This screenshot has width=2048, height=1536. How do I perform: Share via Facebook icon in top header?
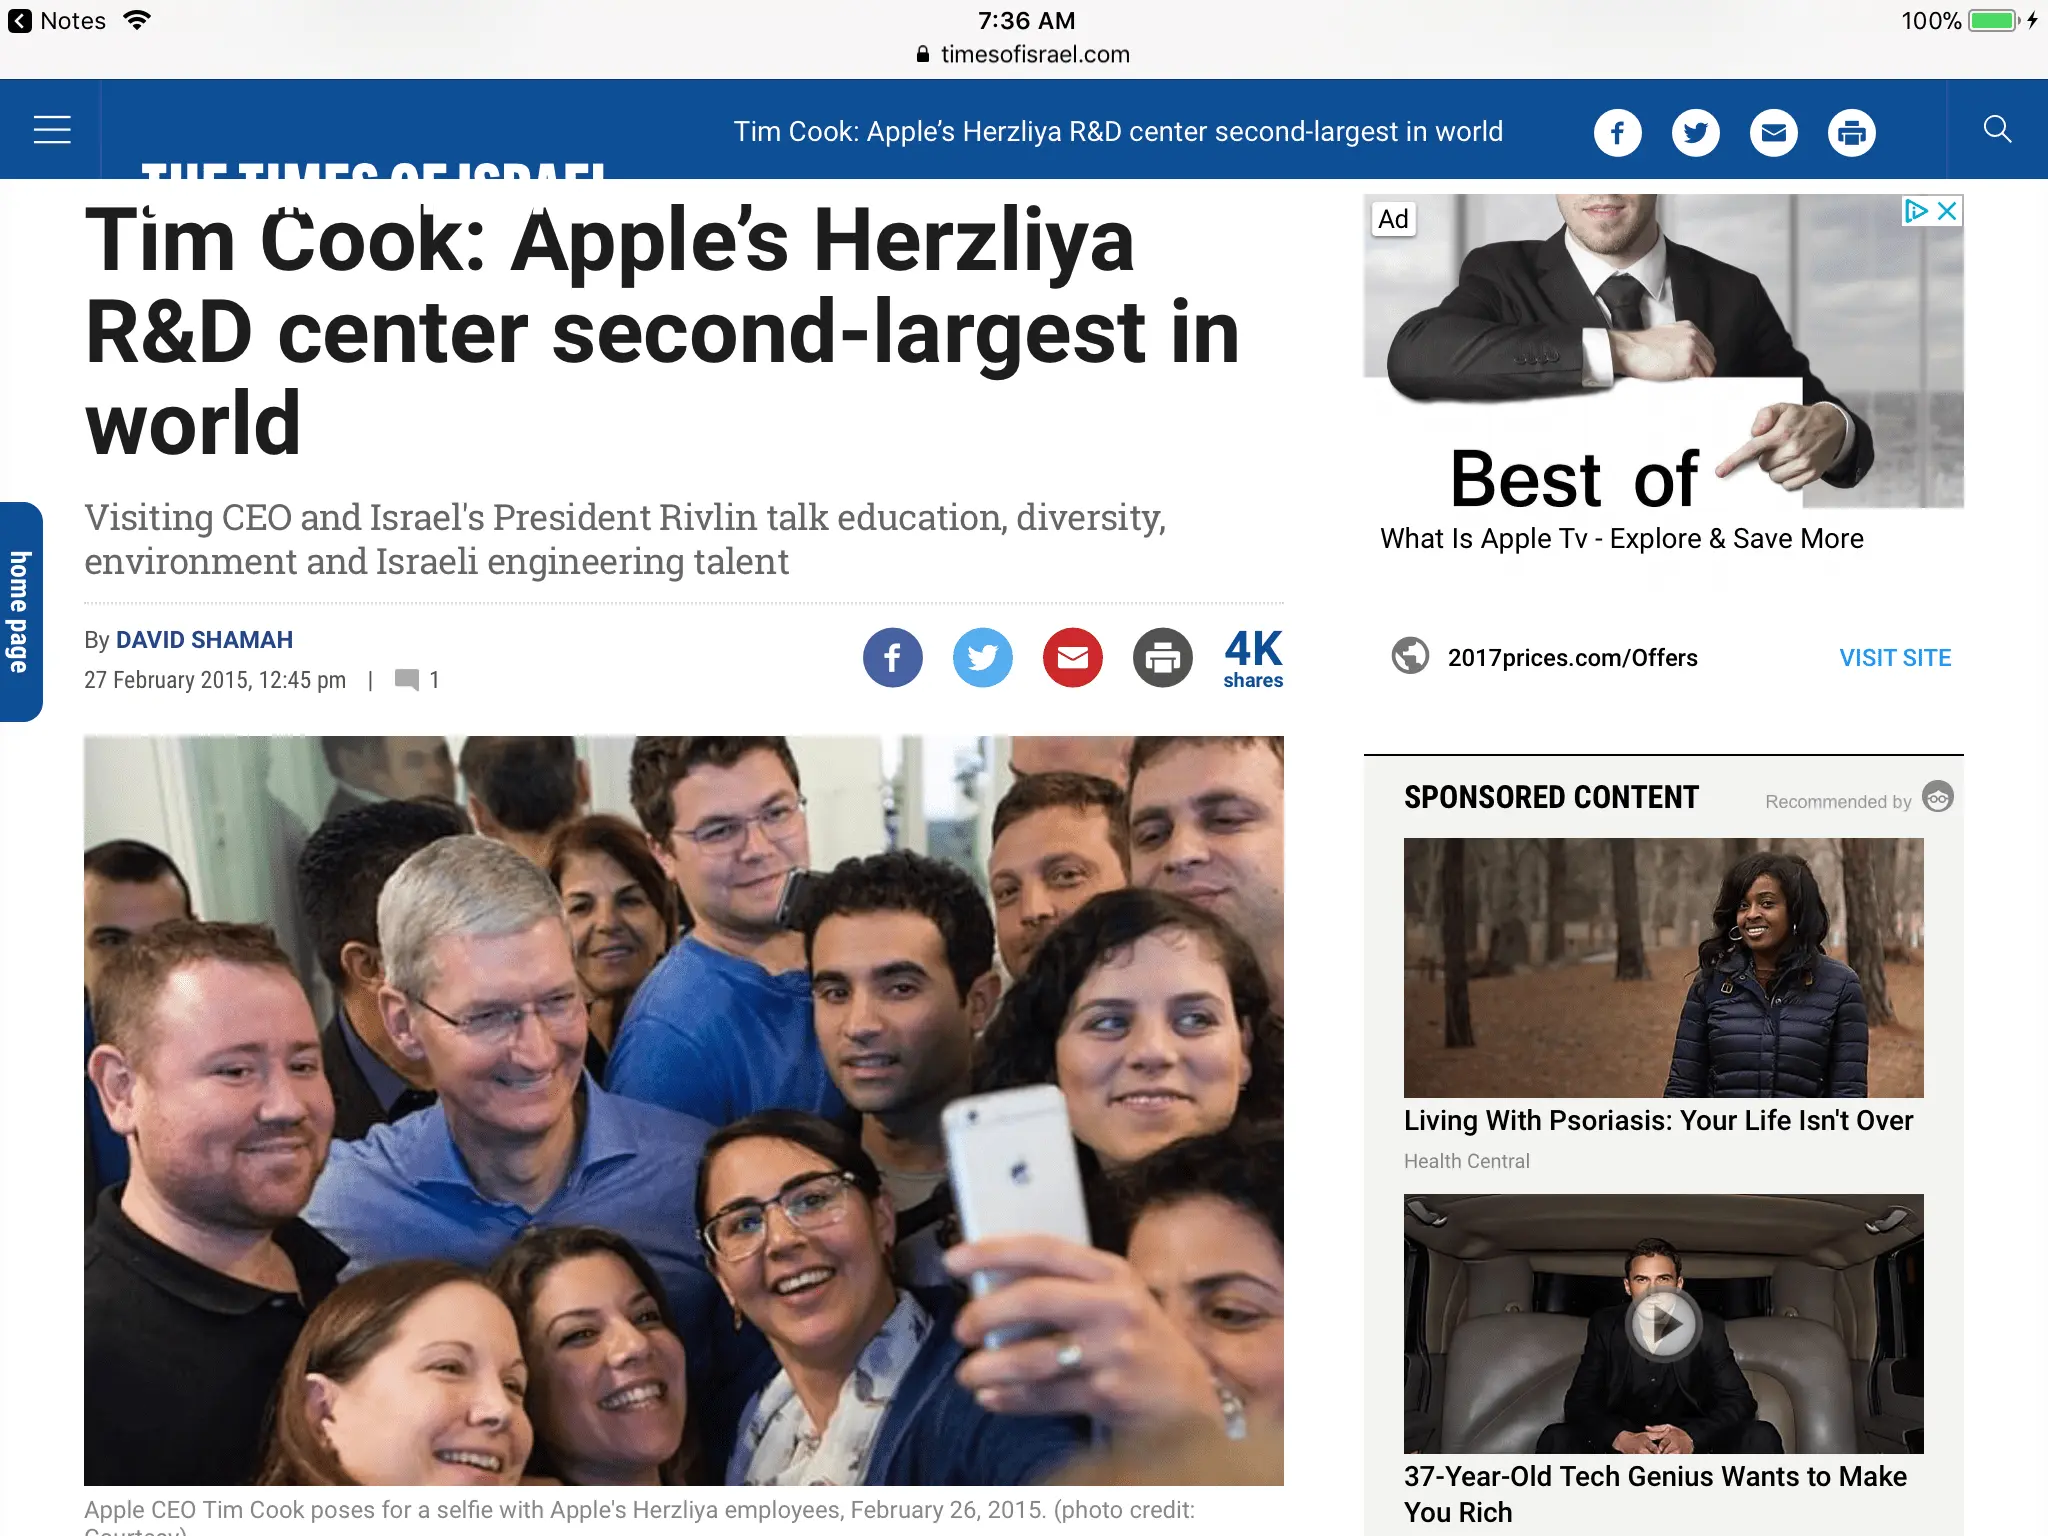pyautogui.click(x=1617, y=132)
